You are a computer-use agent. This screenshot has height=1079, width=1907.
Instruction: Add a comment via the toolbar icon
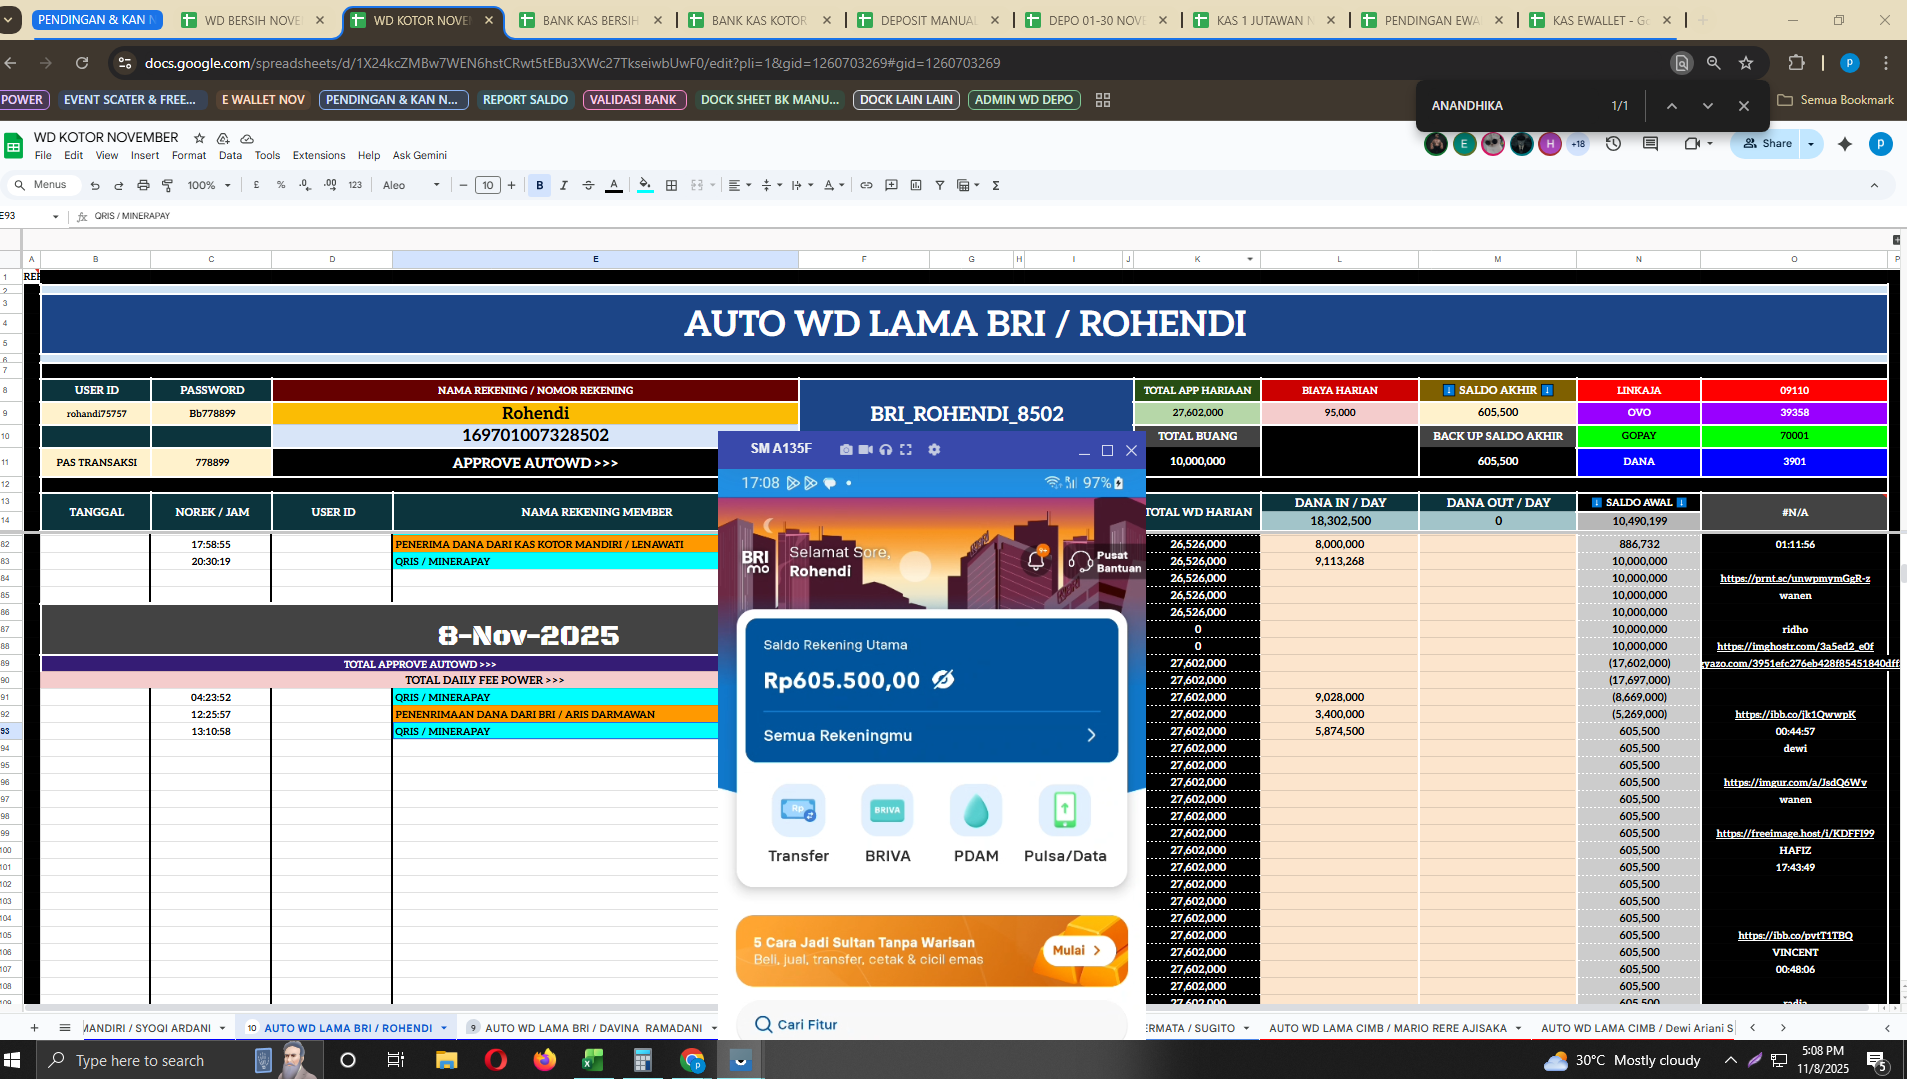(891, 185)
